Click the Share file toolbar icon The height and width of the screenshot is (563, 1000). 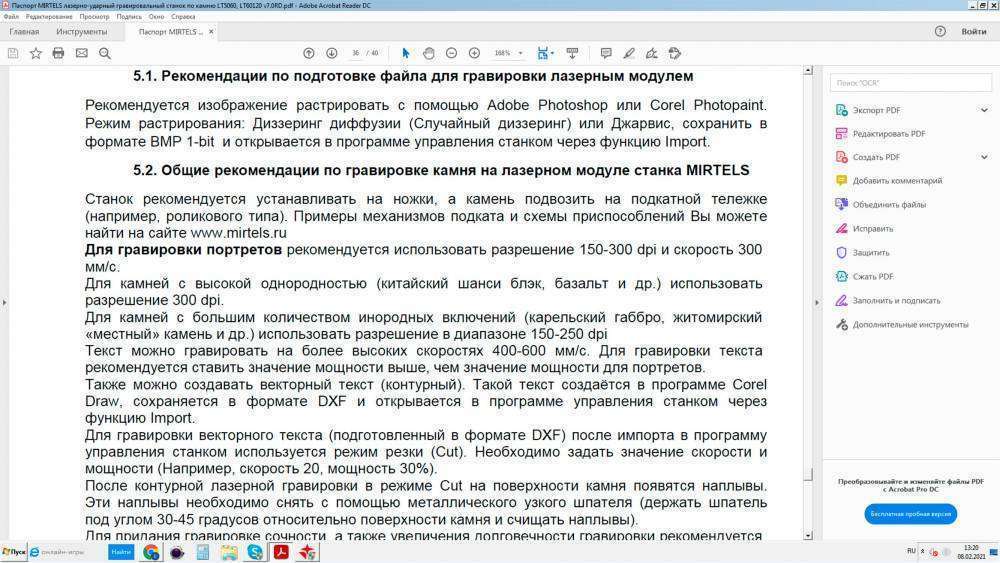coord(675,54)
